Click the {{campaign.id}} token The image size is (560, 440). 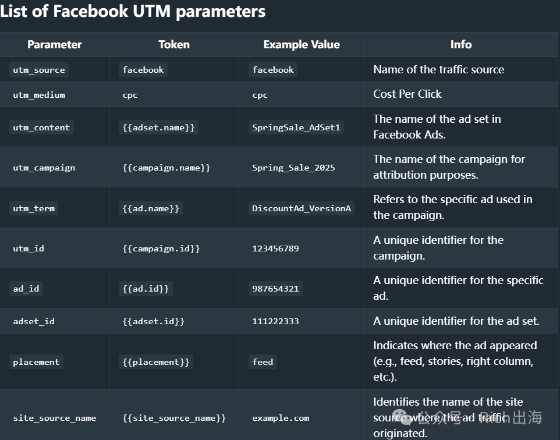click(x=161, y=248)
